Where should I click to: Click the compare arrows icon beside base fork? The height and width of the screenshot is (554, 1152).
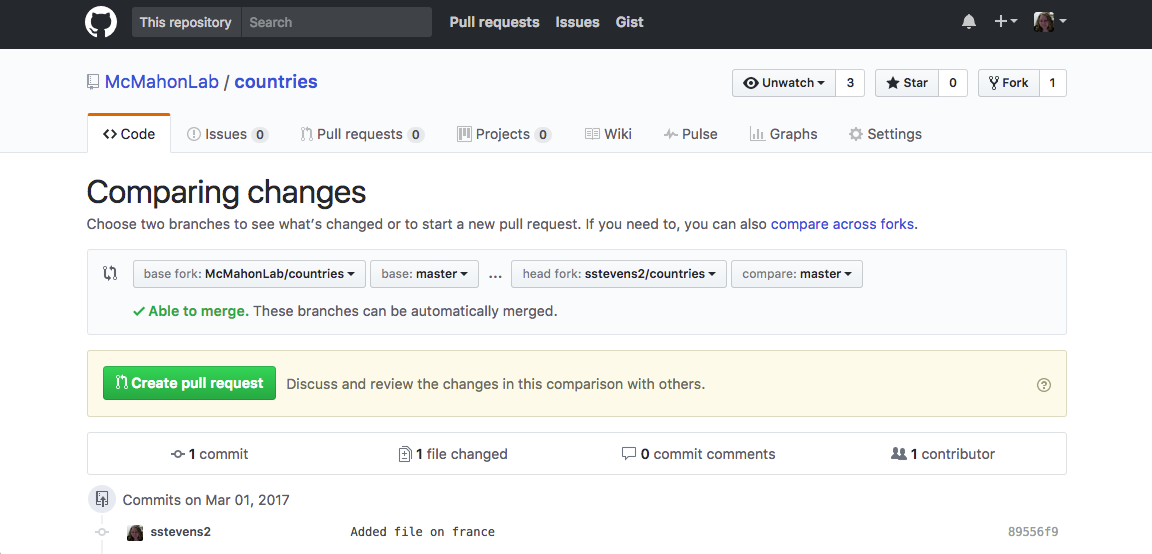coord(111,274)
